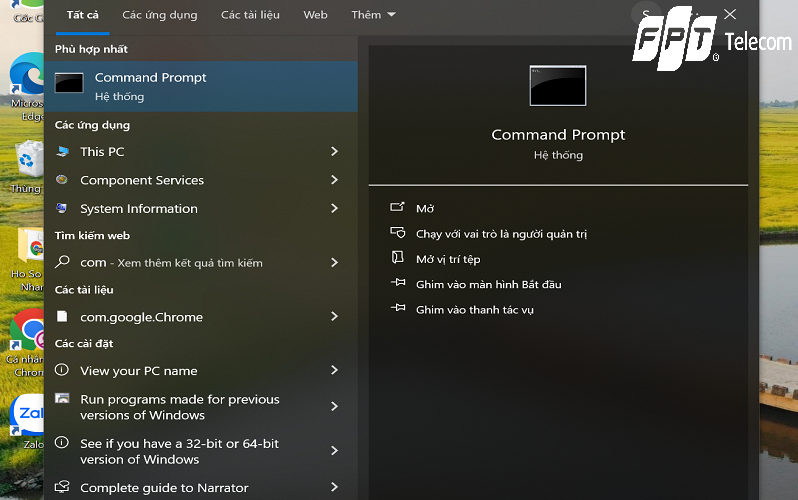Click Mở to open Command Prompt

pyautogui.click(x=425, y=208)
